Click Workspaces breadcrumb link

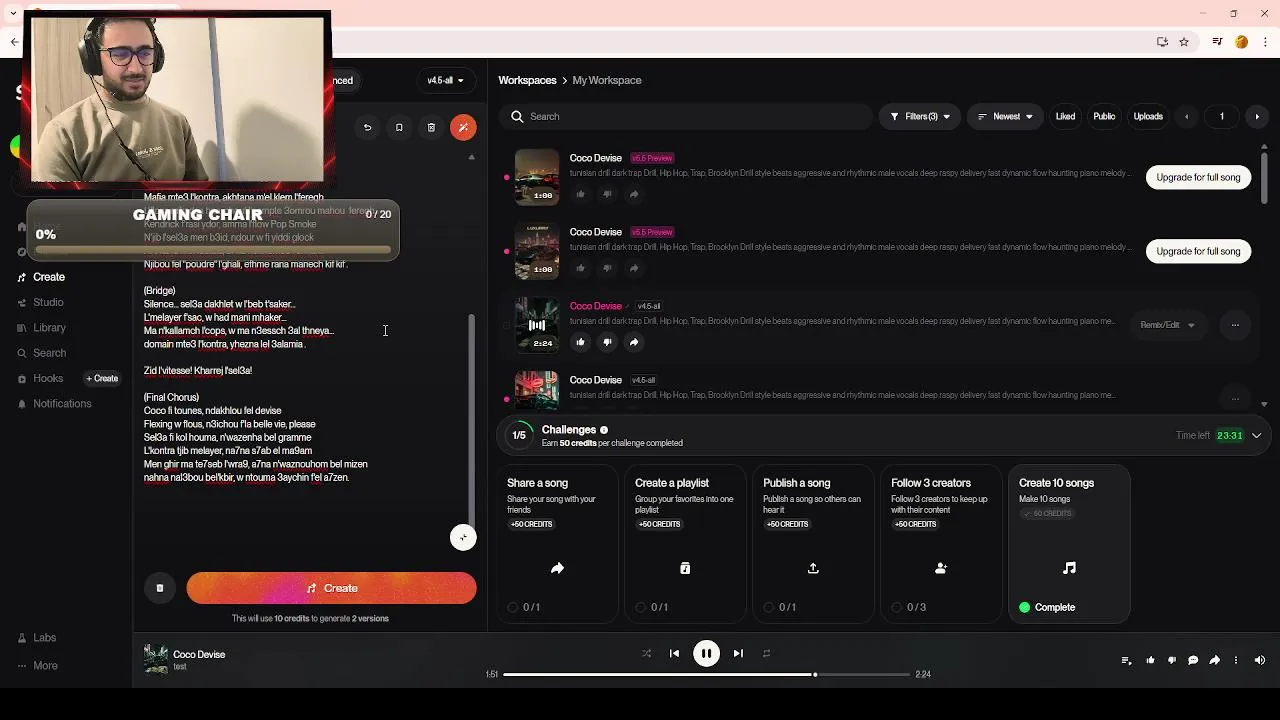[527, 80]
